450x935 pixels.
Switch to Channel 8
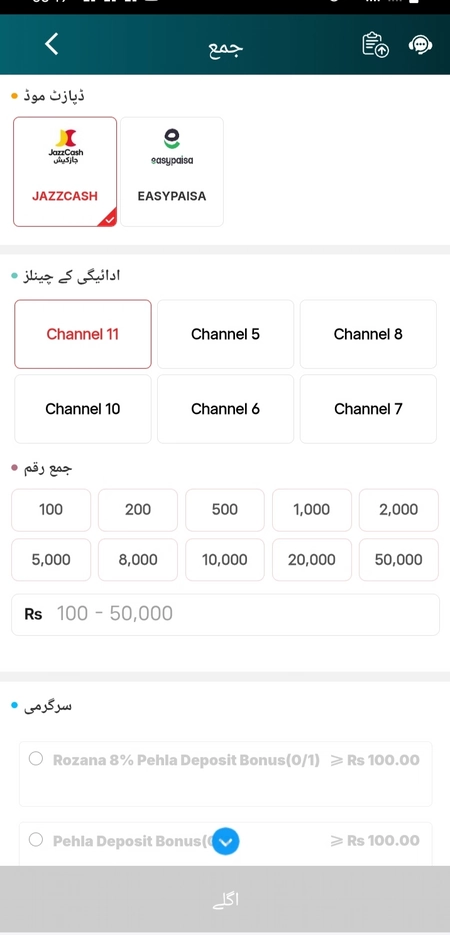pos(368,334)
